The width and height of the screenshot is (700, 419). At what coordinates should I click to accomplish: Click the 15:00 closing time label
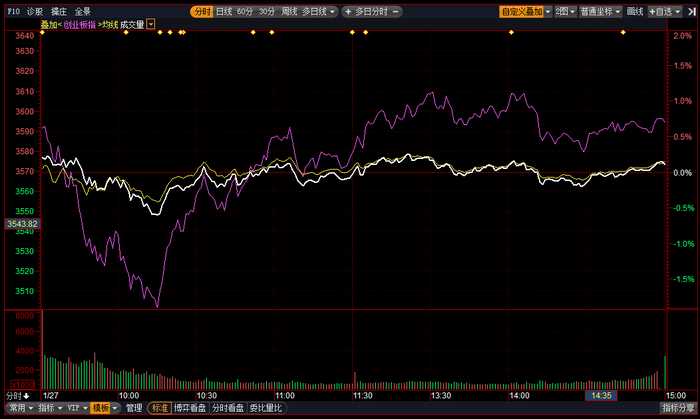675,396
